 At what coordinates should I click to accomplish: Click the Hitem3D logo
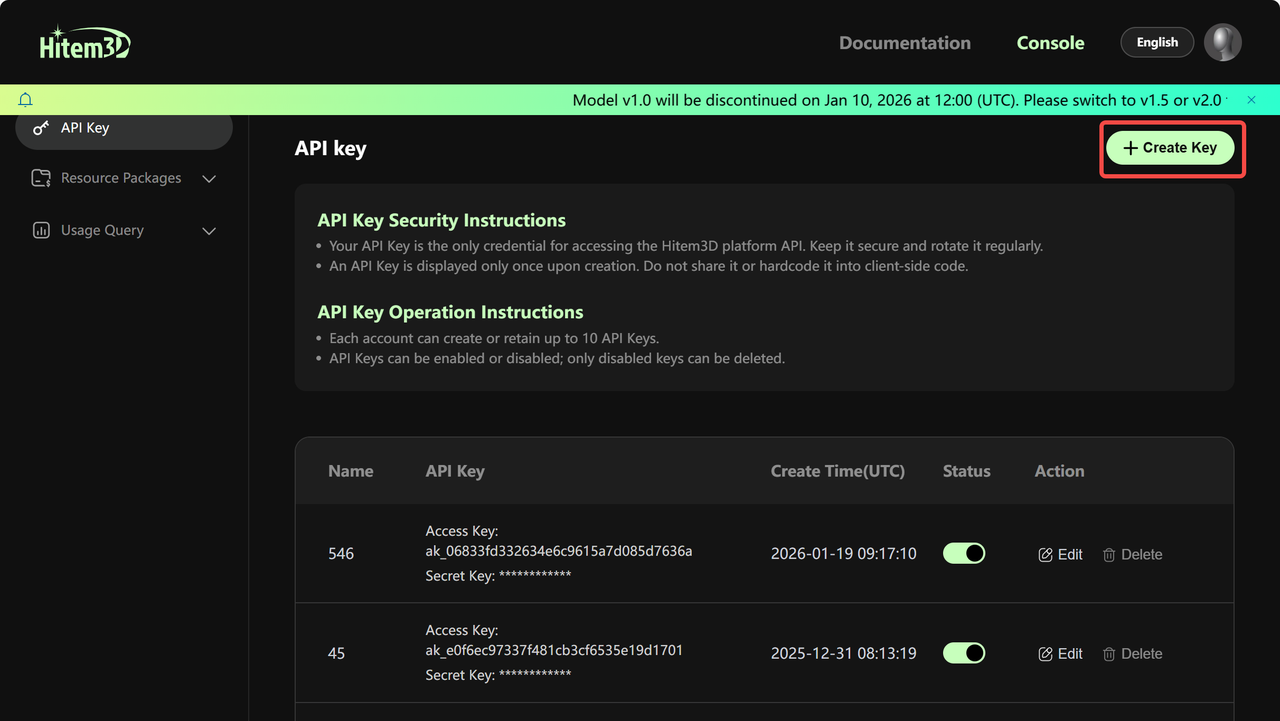(85, 44)
